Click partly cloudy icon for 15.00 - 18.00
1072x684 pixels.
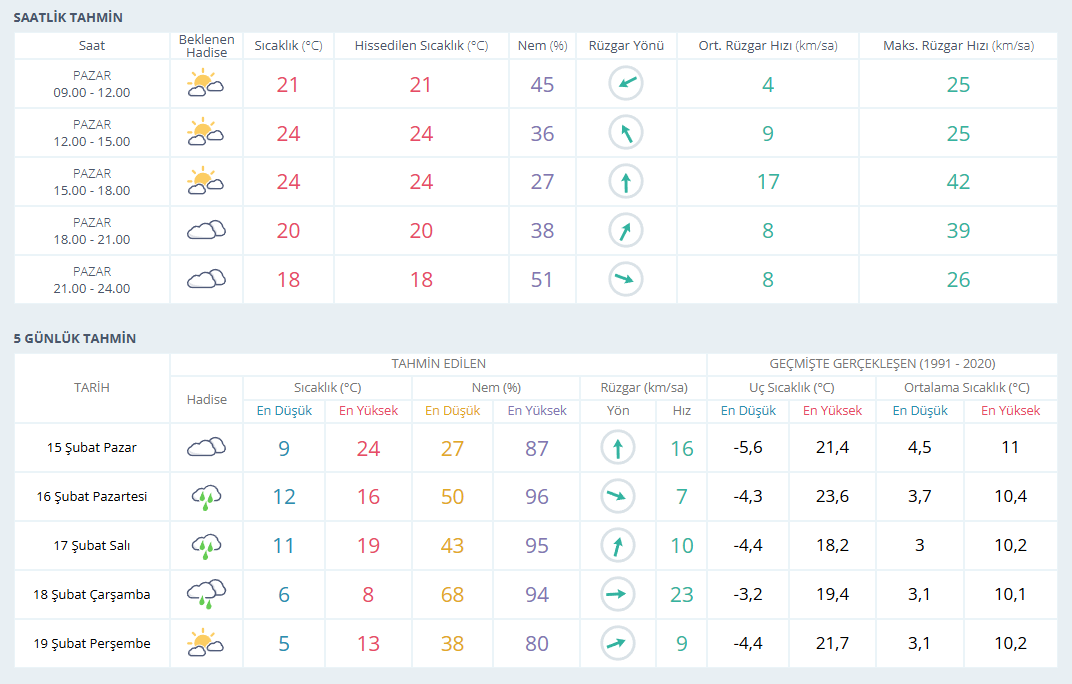point(206,182)
